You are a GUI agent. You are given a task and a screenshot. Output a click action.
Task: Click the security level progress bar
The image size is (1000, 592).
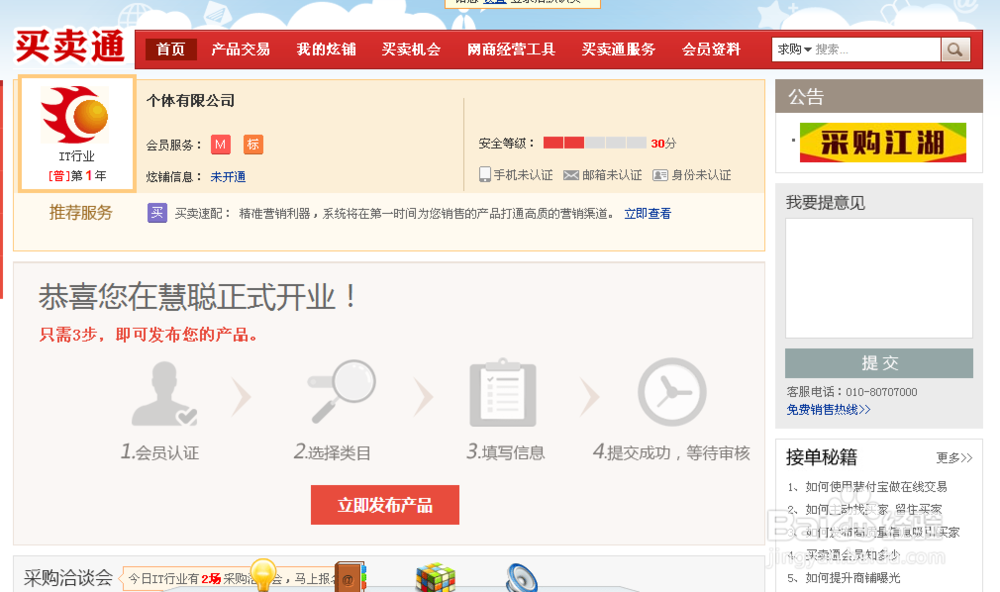(x=595, y=143)
